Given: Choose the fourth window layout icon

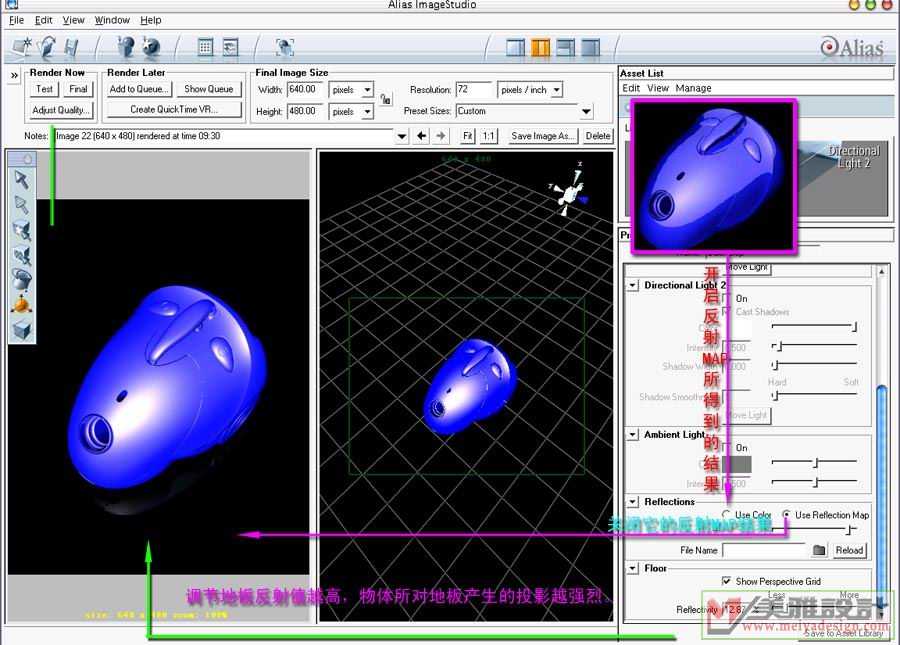Looking at the screenshot, I should pyautogui.click(x=591, y=47).
